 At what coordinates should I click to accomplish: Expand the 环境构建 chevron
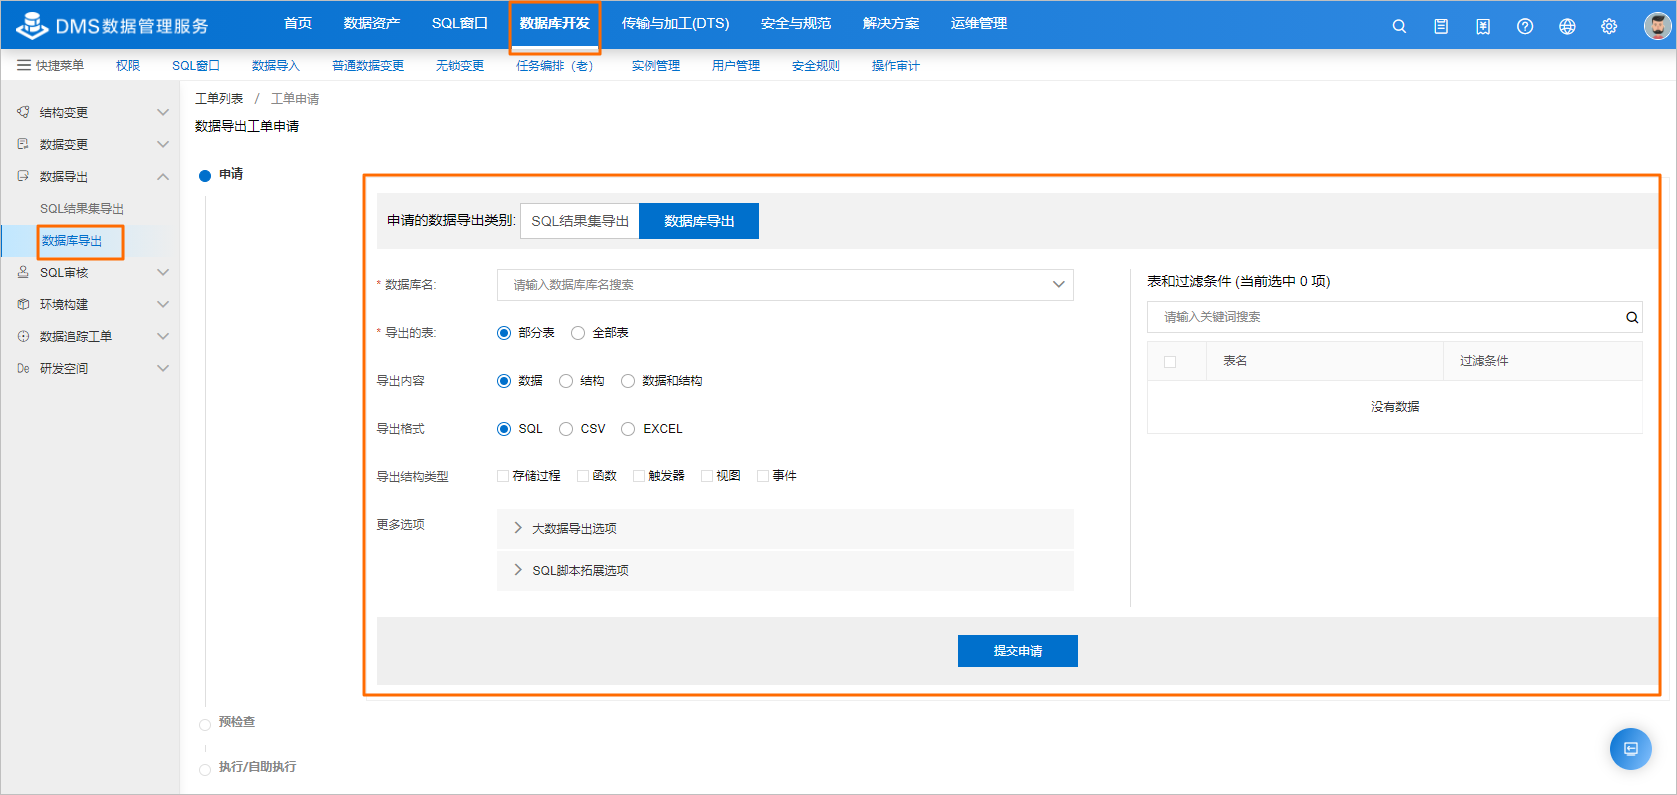pos(163,304)
